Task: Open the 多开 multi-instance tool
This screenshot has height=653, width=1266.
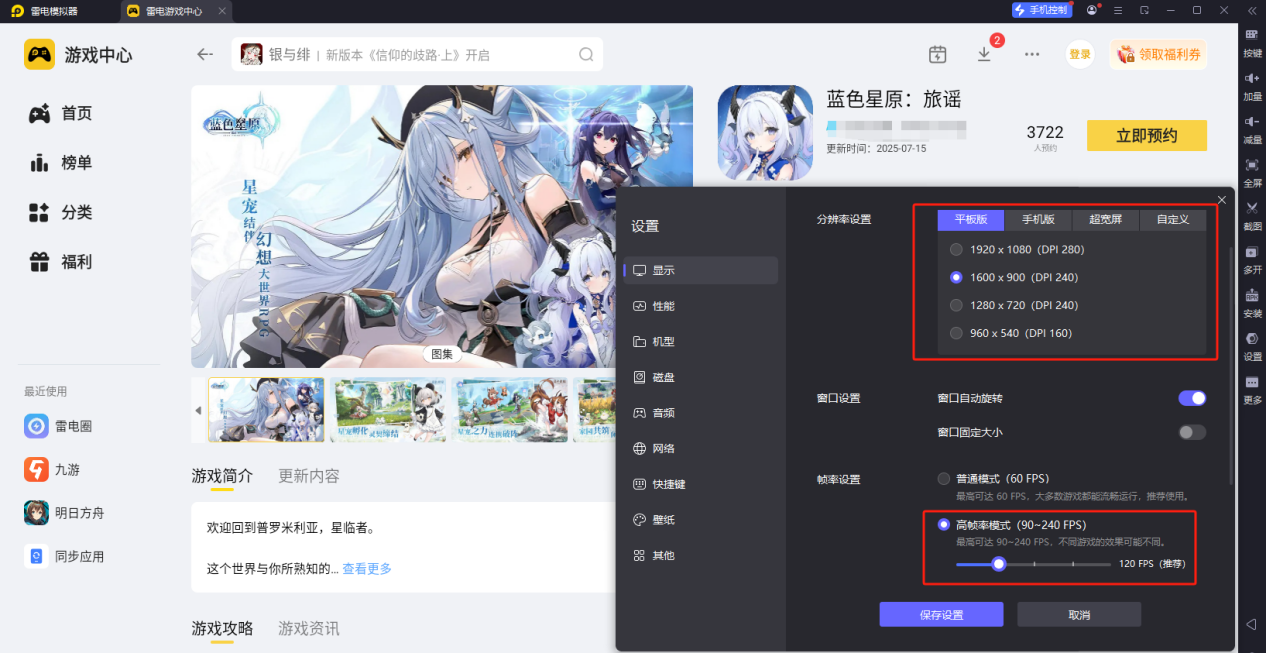Action: click(x=1252, y=259)
